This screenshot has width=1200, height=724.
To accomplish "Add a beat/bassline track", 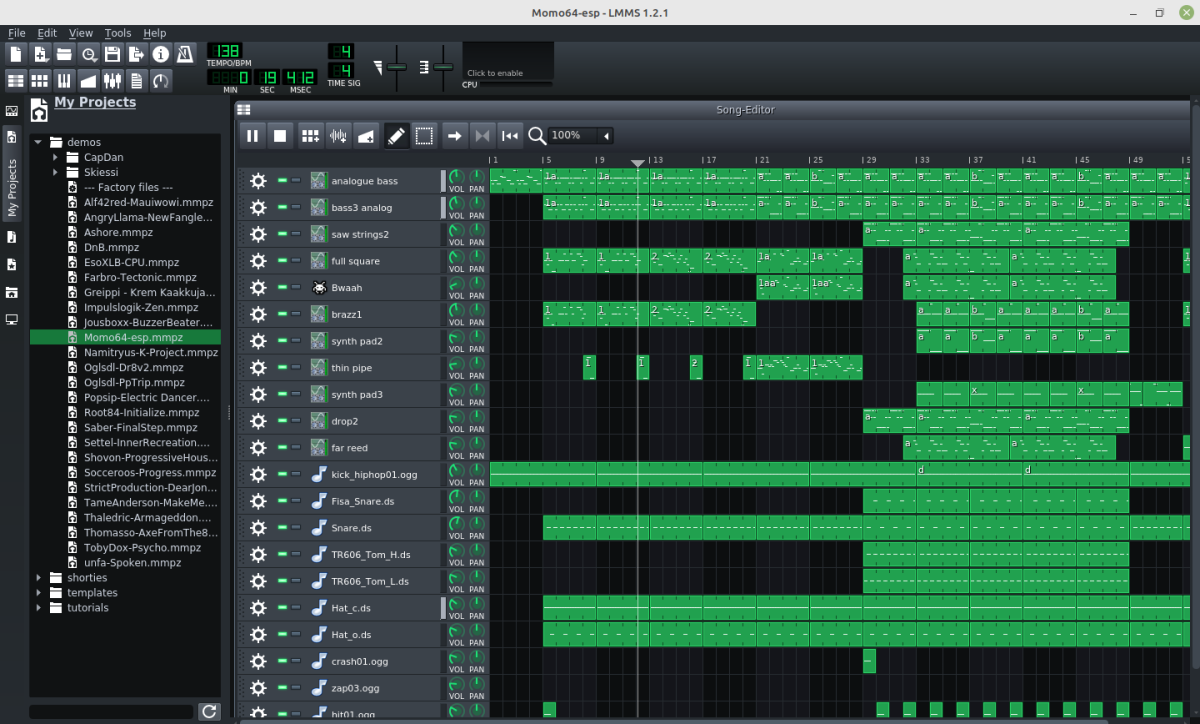I will click(310, 135).
